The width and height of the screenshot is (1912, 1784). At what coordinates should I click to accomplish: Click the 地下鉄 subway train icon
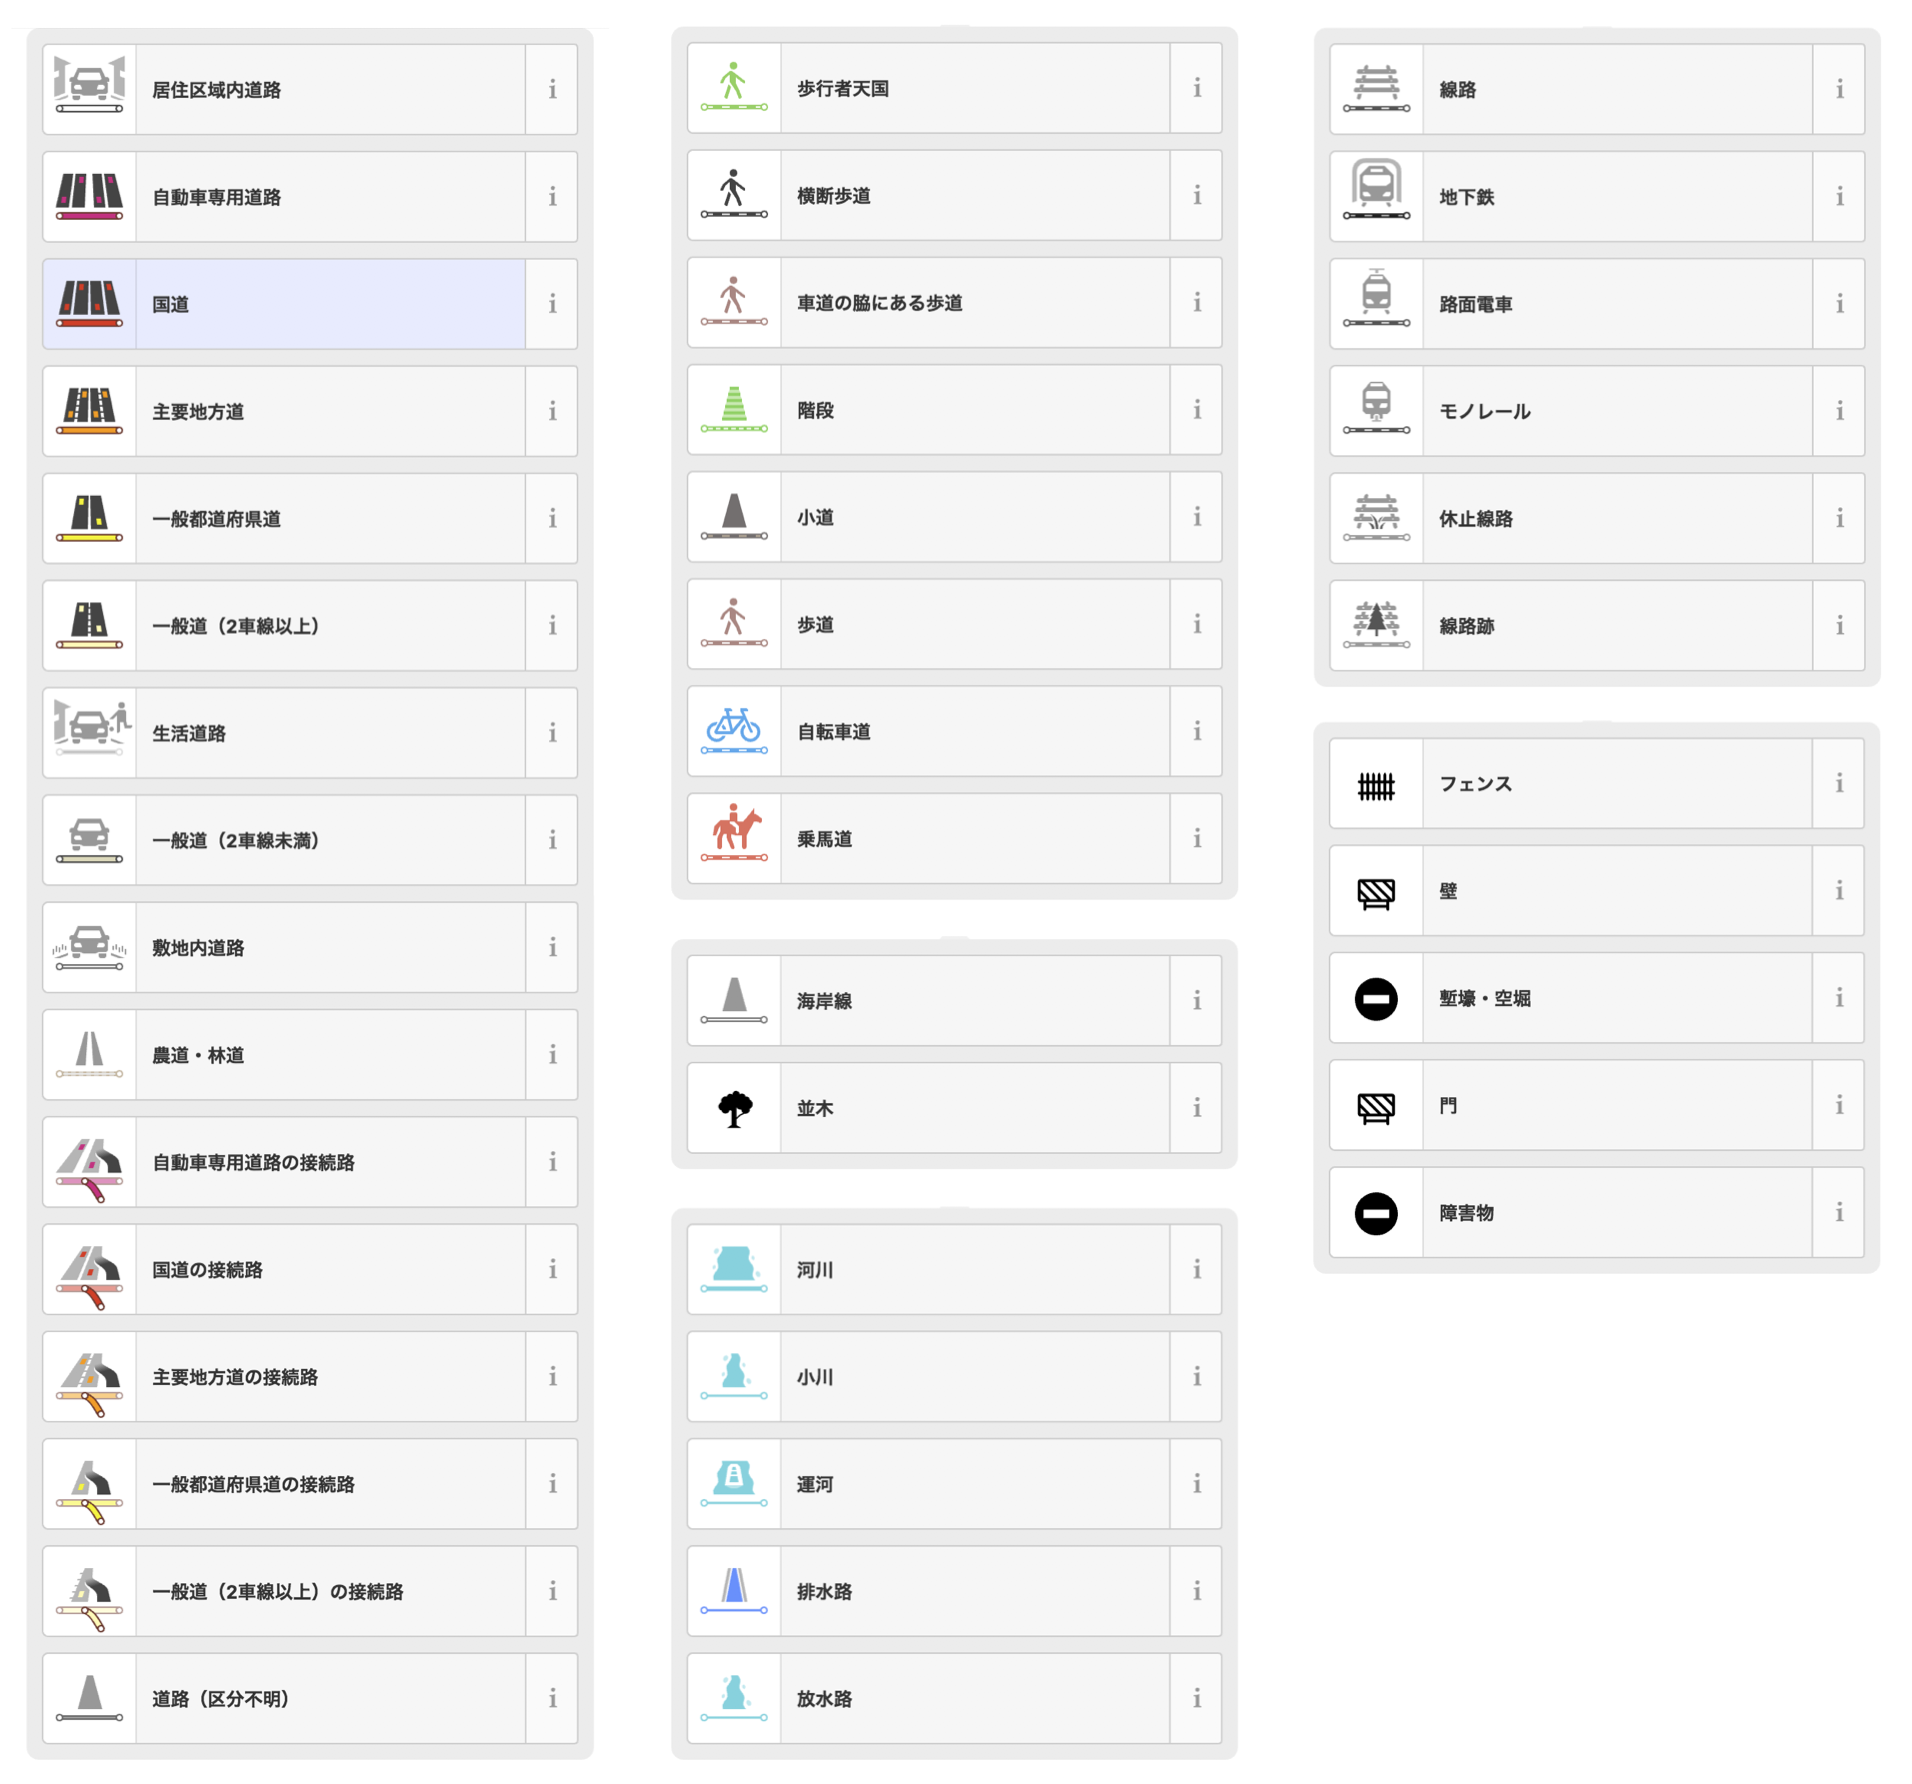[1376, 190]
